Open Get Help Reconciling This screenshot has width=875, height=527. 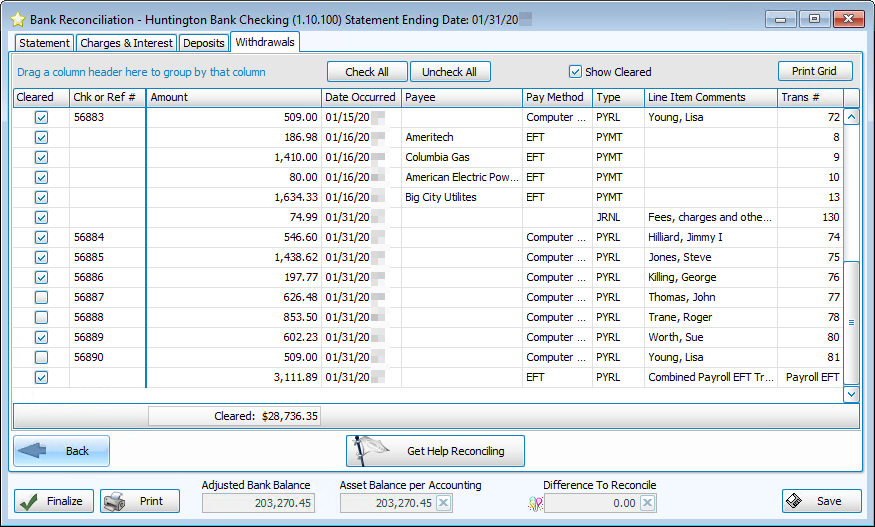[x=435, y=451]
